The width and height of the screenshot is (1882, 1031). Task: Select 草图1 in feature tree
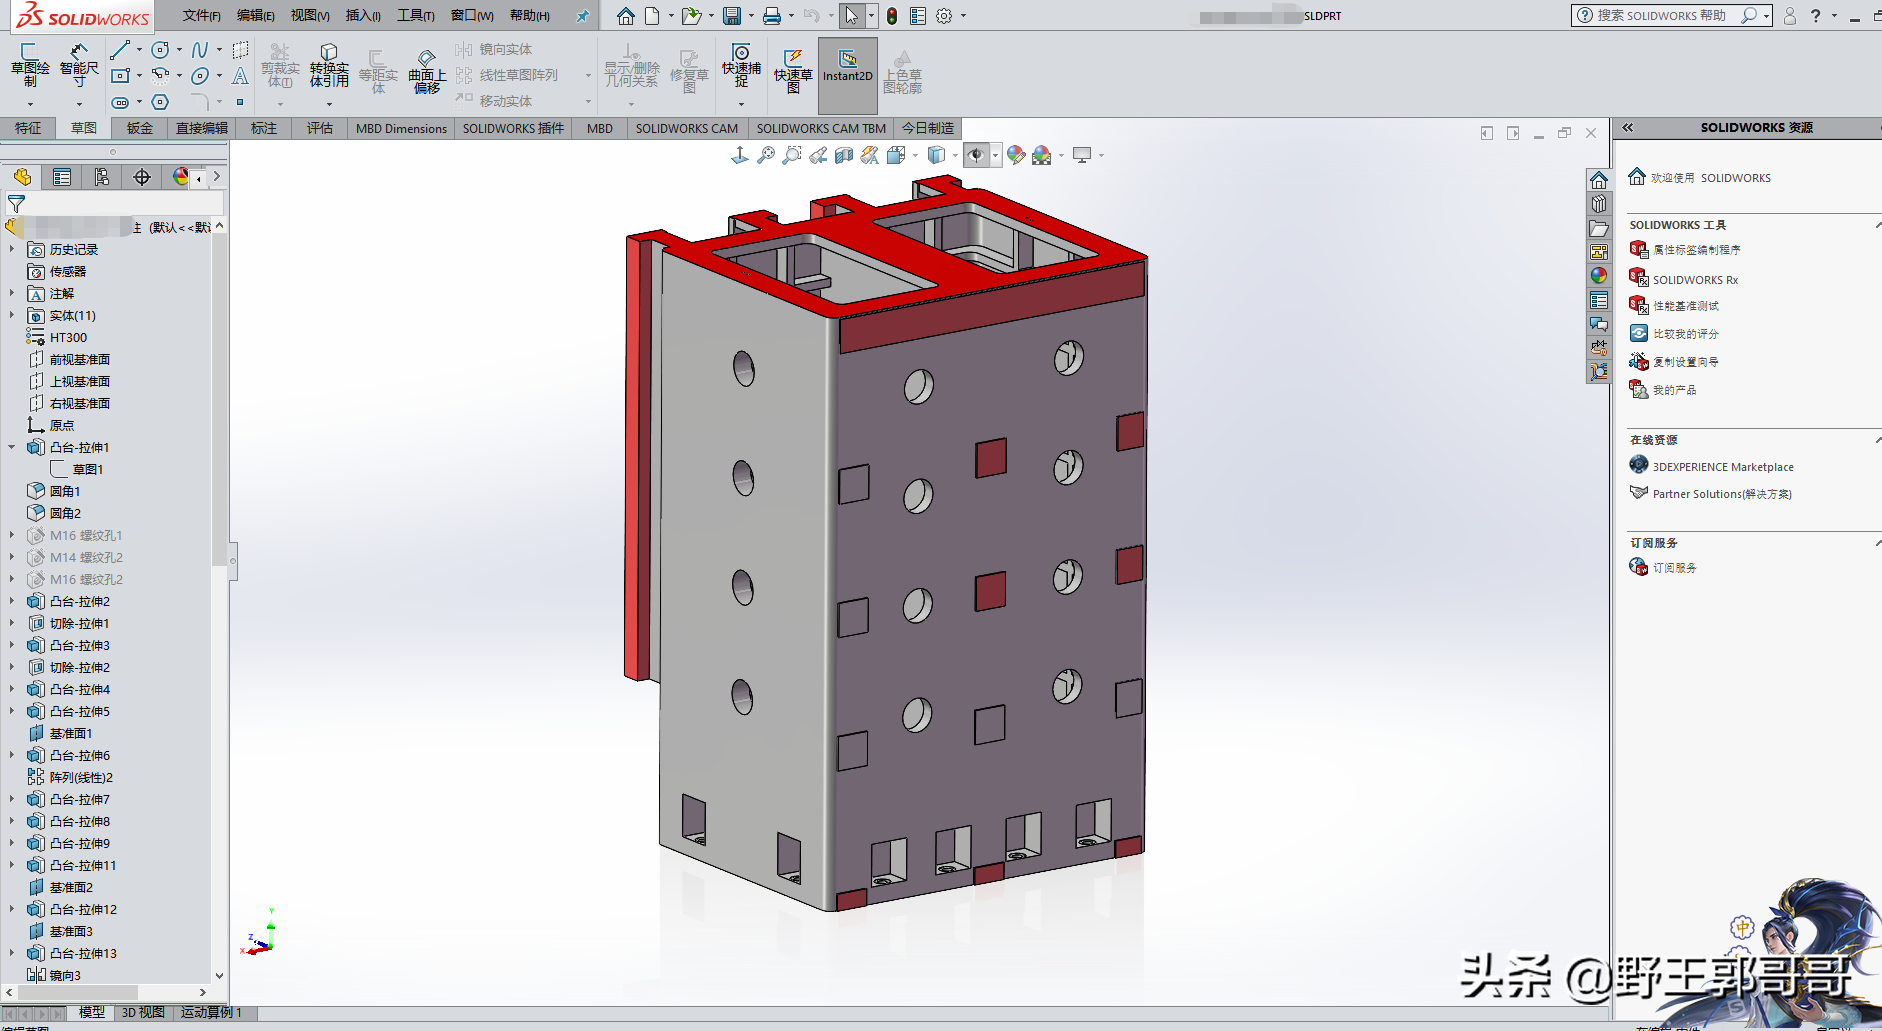[x=88, y=469]
